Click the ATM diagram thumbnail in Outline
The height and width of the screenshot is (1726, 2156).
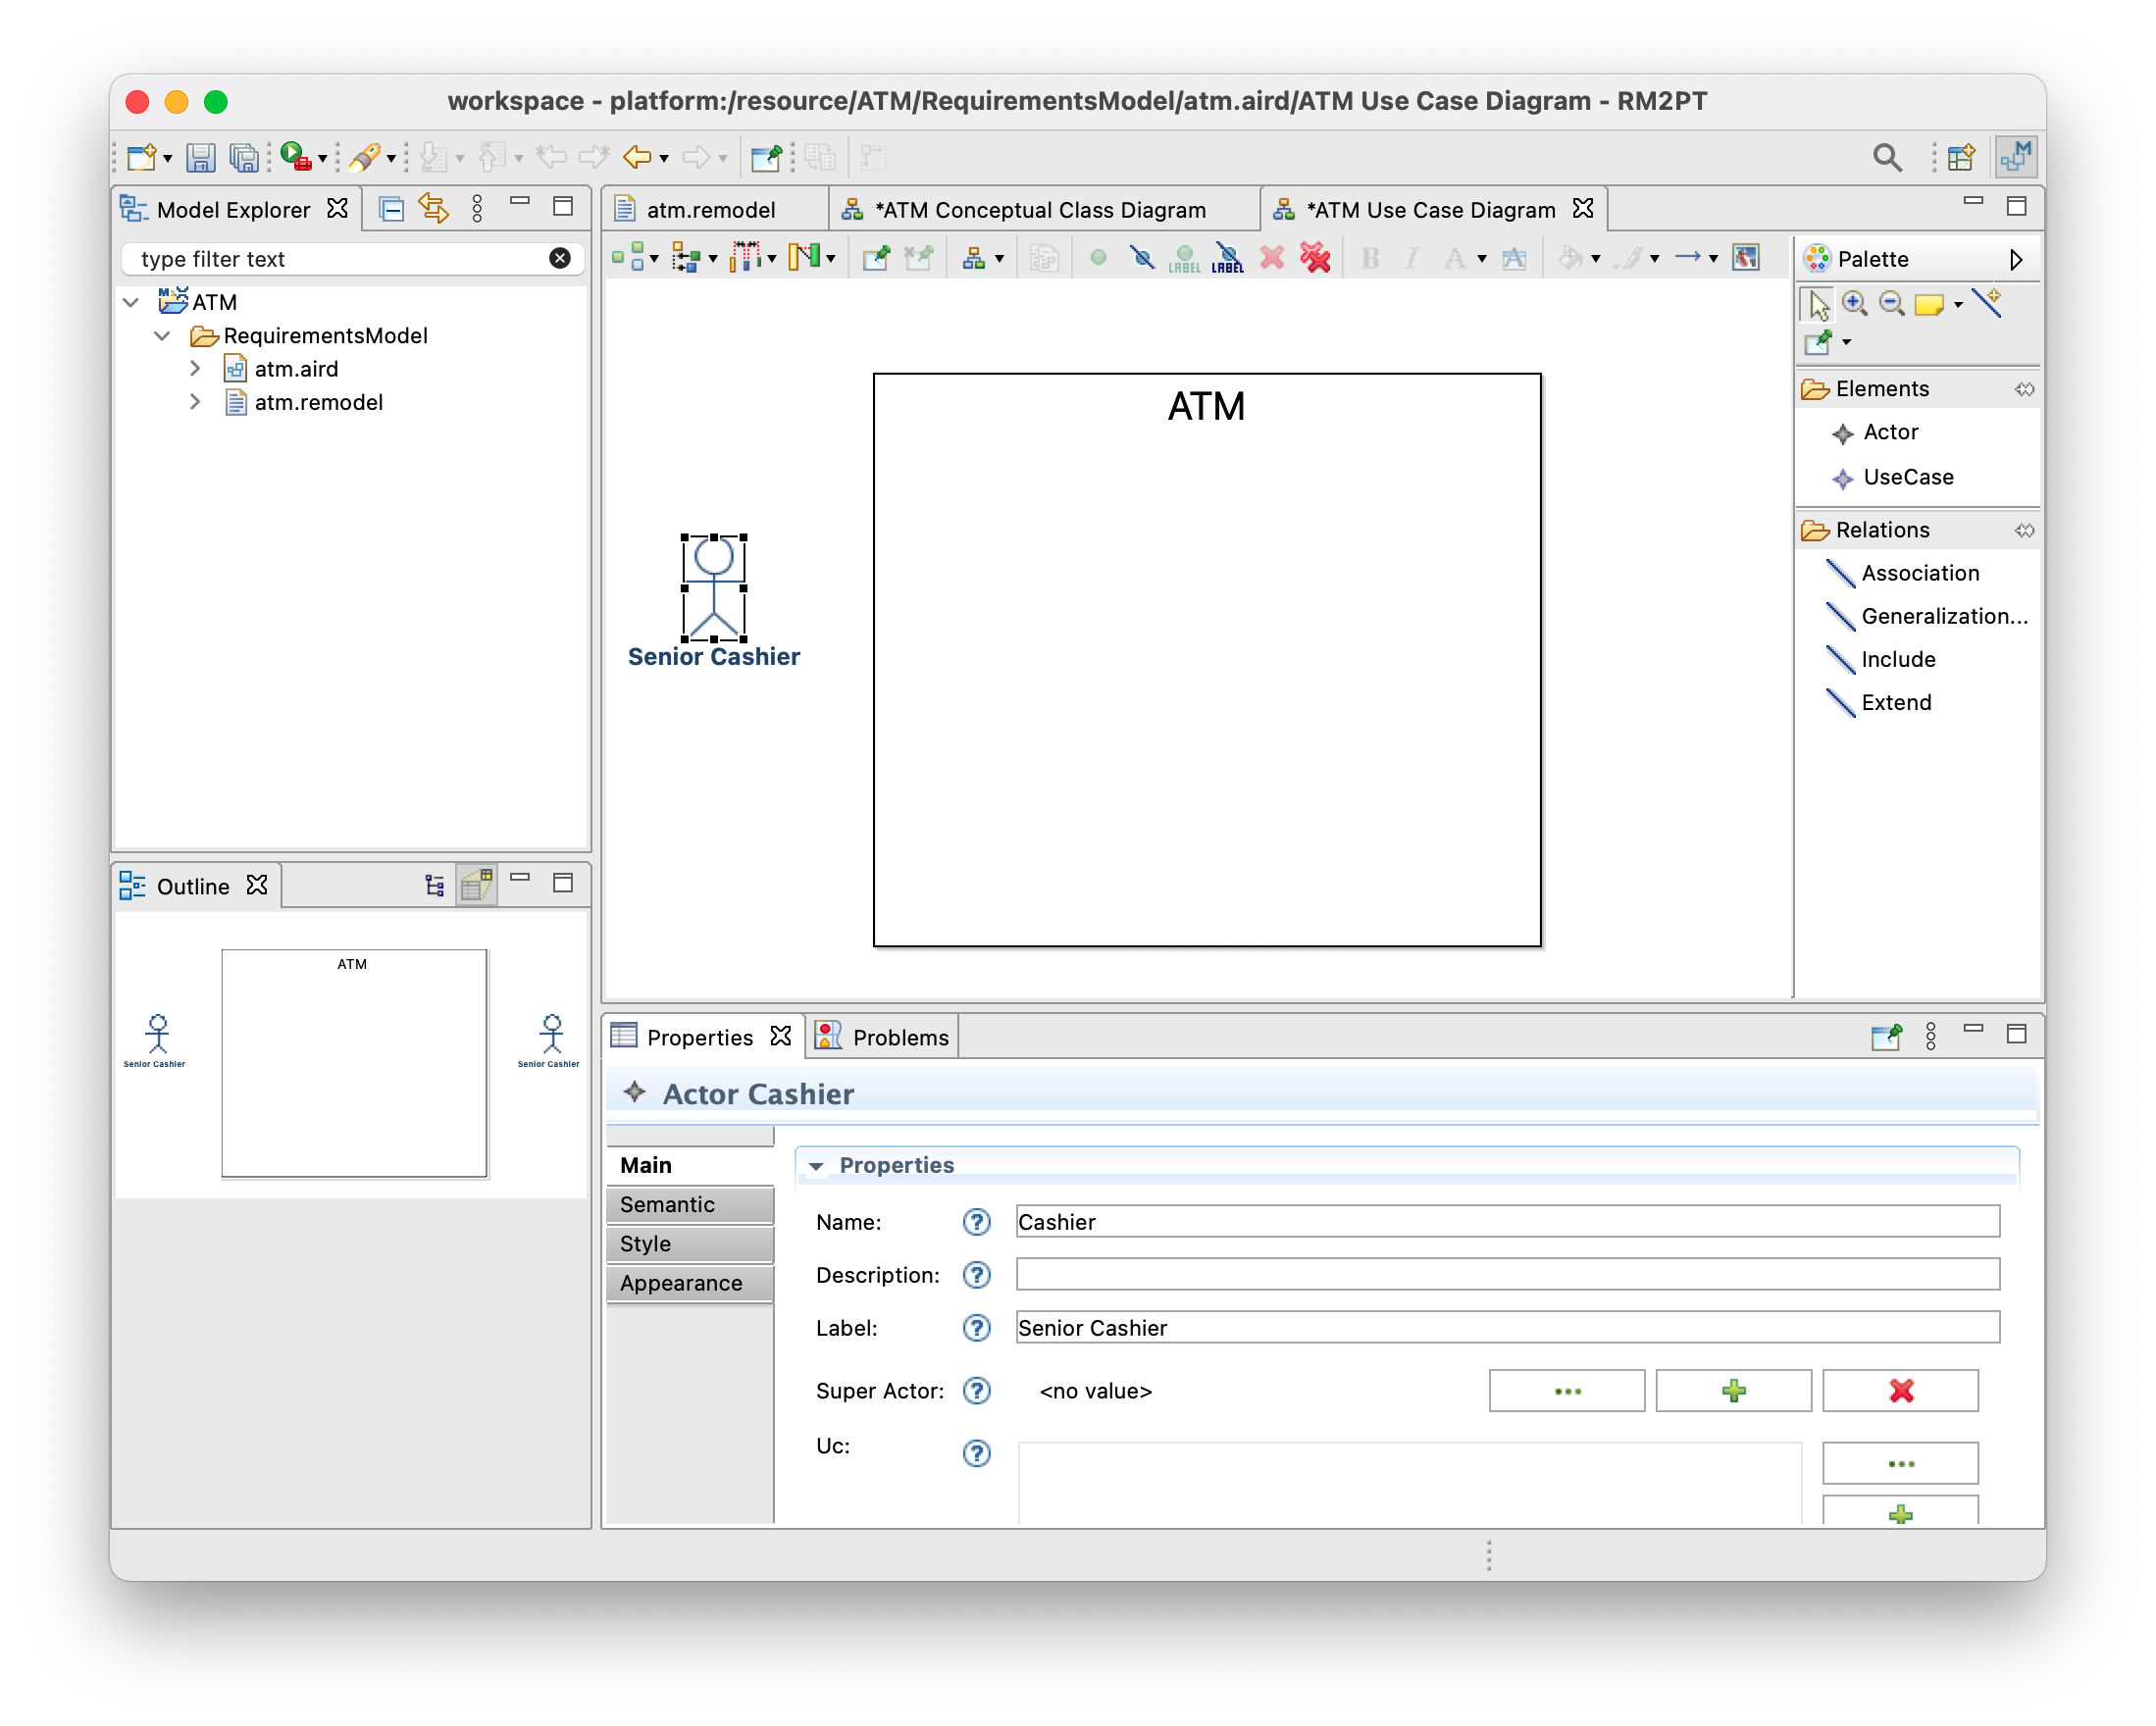(352, 1057)
